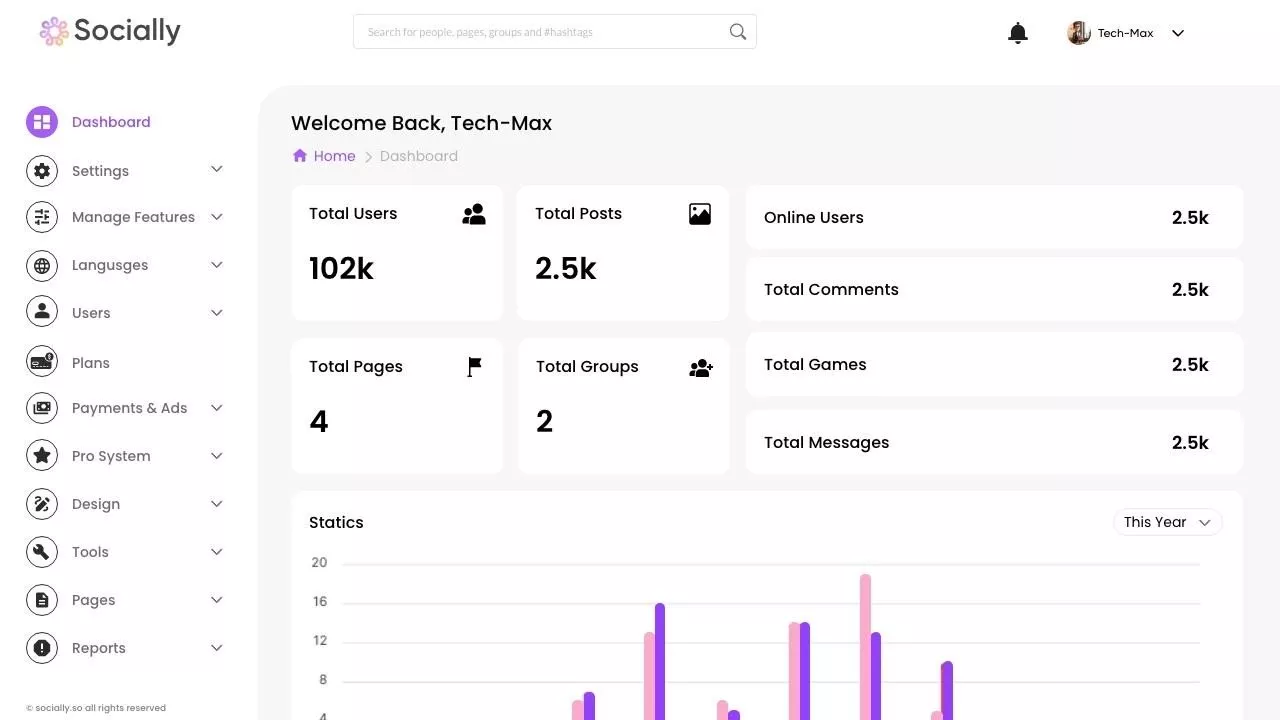1280x720 pixels.
Task: Click the Dashboard grid icon
Action: 42,122
